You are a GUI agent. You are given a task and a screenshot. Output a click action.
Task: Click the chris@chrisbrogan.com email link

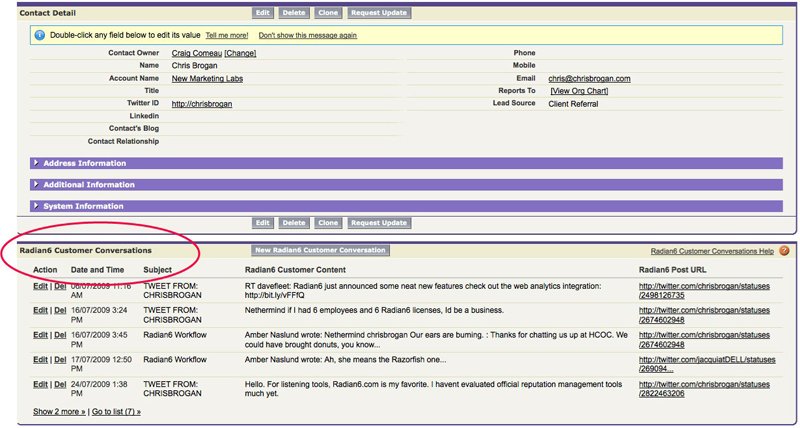589,79
